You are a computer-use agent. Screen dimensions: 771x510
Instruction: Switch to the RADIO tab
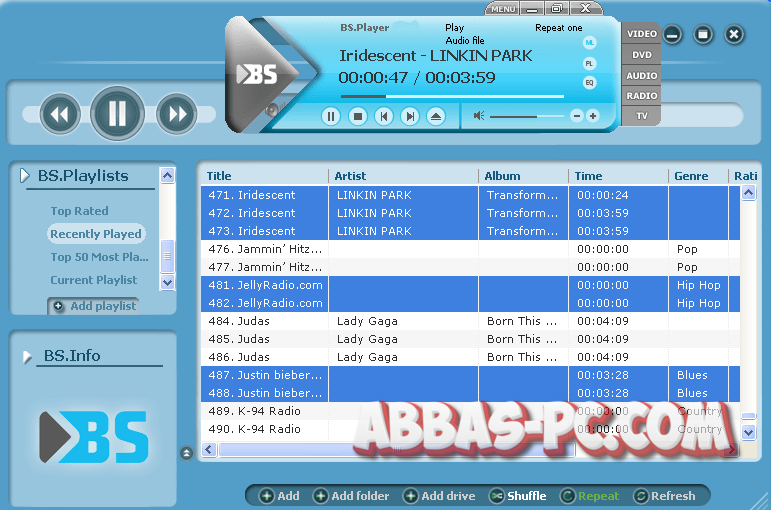[641, 96]
